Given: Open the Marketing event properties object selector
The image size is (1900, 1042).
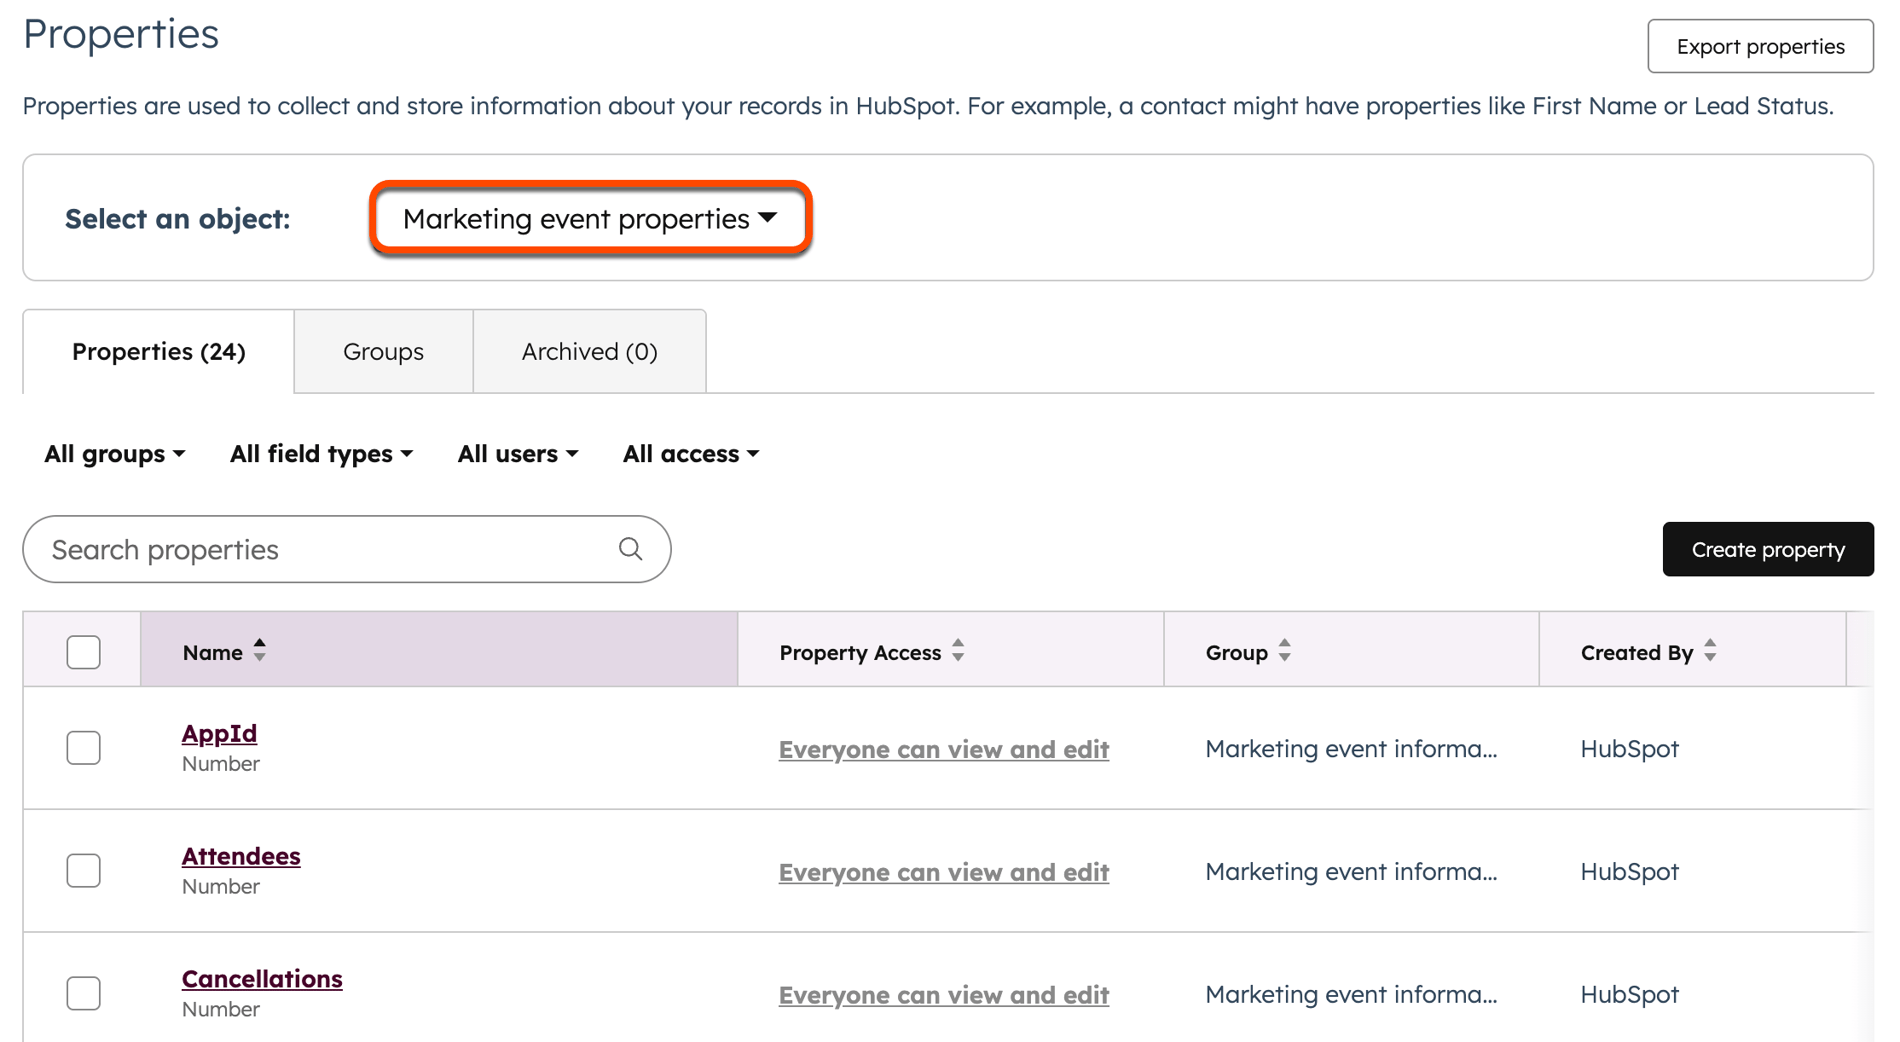Looking at the screenshot, I should click(x=590, y=218).
